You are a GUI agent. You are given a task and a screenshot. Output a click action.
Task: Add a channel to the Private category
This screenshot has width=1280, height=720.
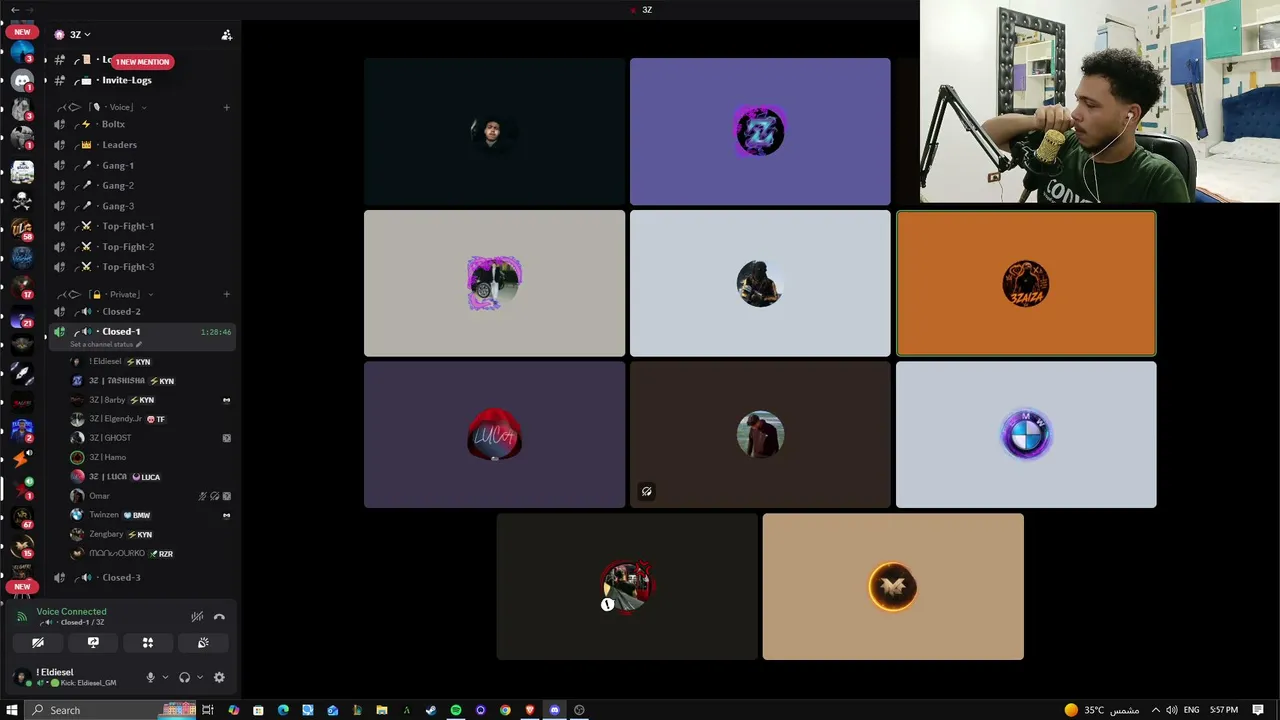point(226,295)
